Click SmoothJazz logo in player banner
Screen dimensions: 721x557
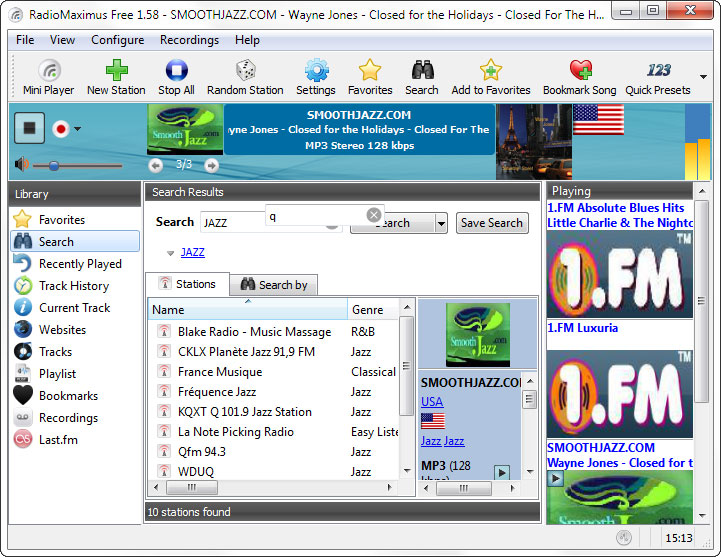(x=185, y=129)
